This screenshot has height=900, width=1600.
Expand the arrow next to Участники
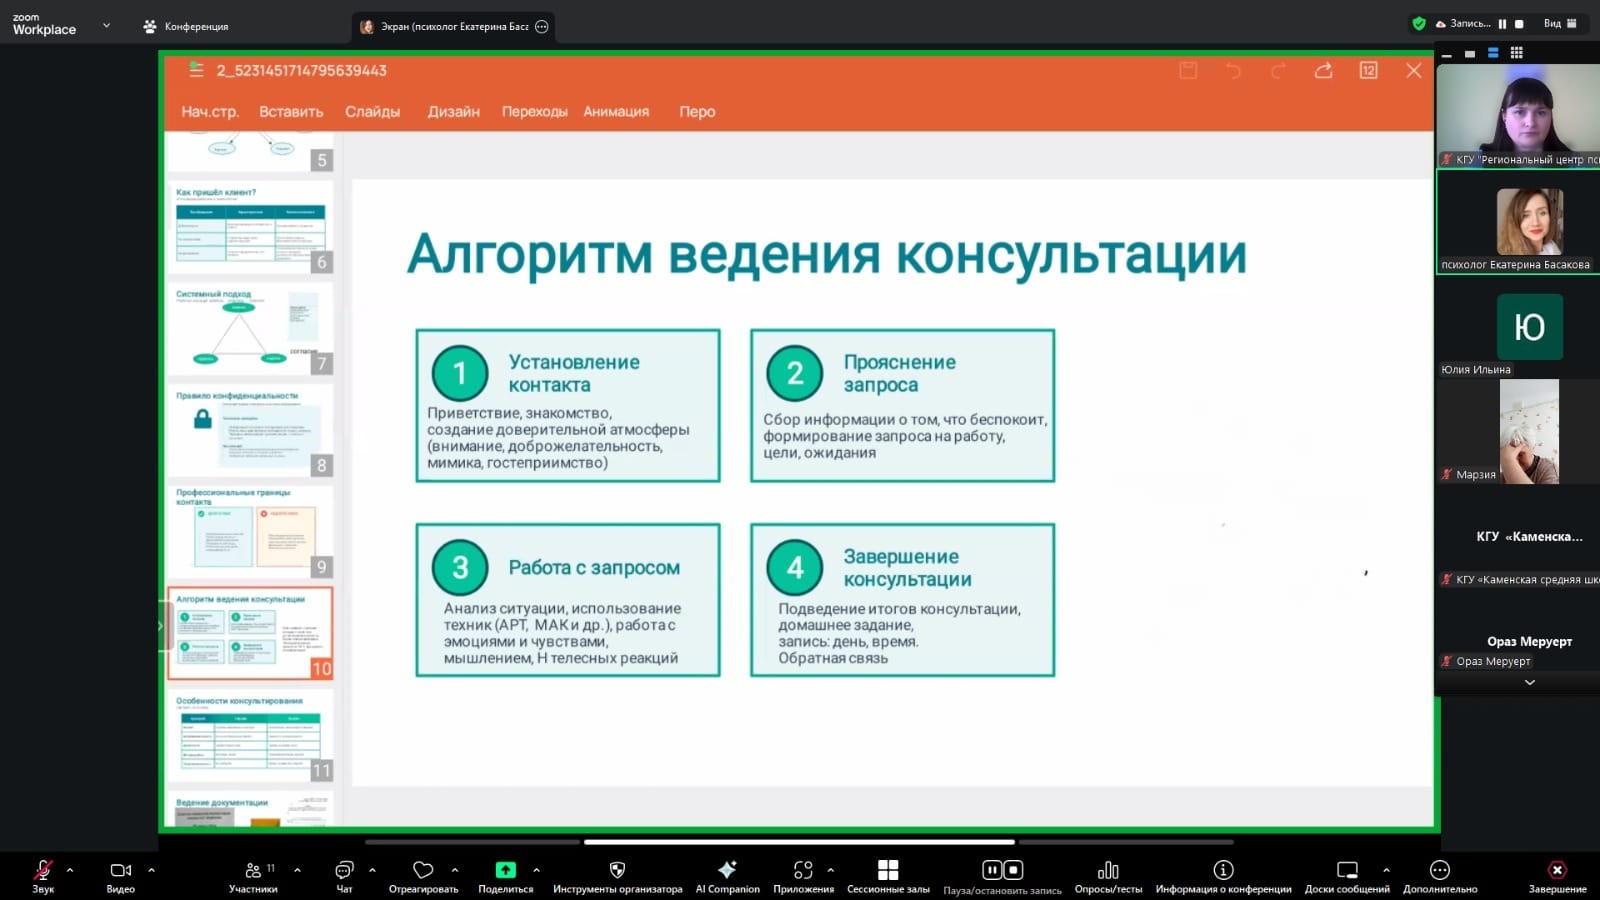[297, 870]
